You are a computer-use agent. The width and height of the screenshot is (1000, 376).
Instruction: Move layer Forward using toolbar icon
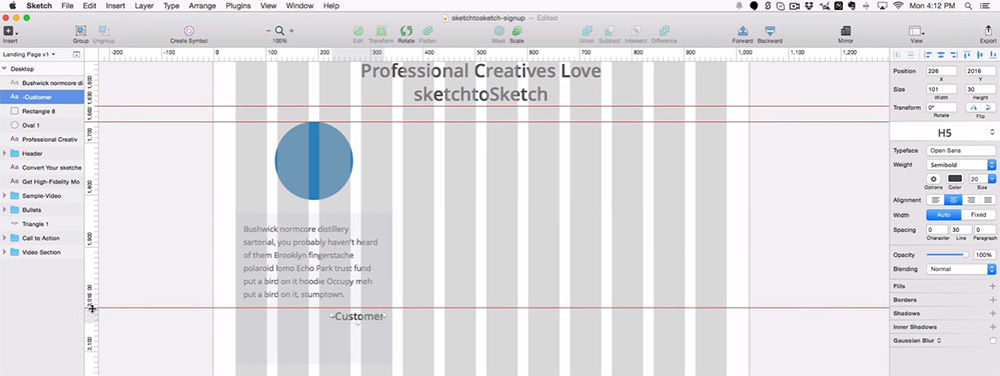coord(742,31)
